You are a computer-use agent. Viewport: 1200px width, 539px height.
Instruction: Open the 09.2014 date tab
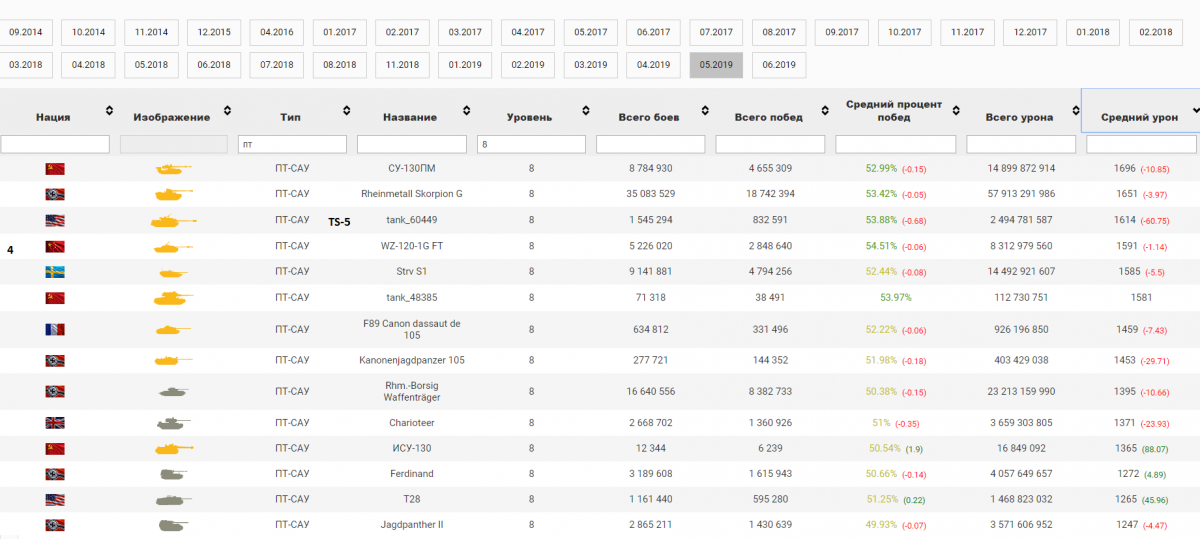tap(25, 32)
